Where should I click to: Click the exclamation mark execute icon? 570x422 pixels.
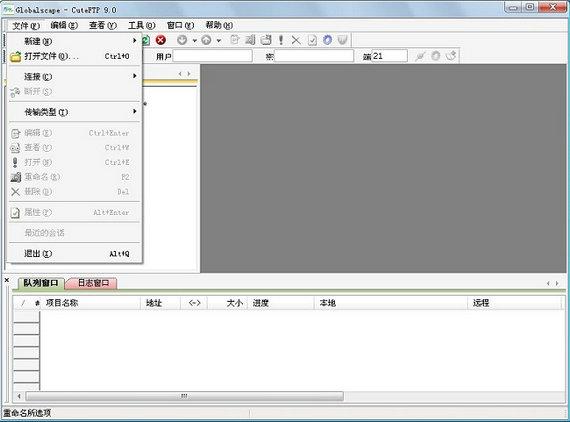281,40
